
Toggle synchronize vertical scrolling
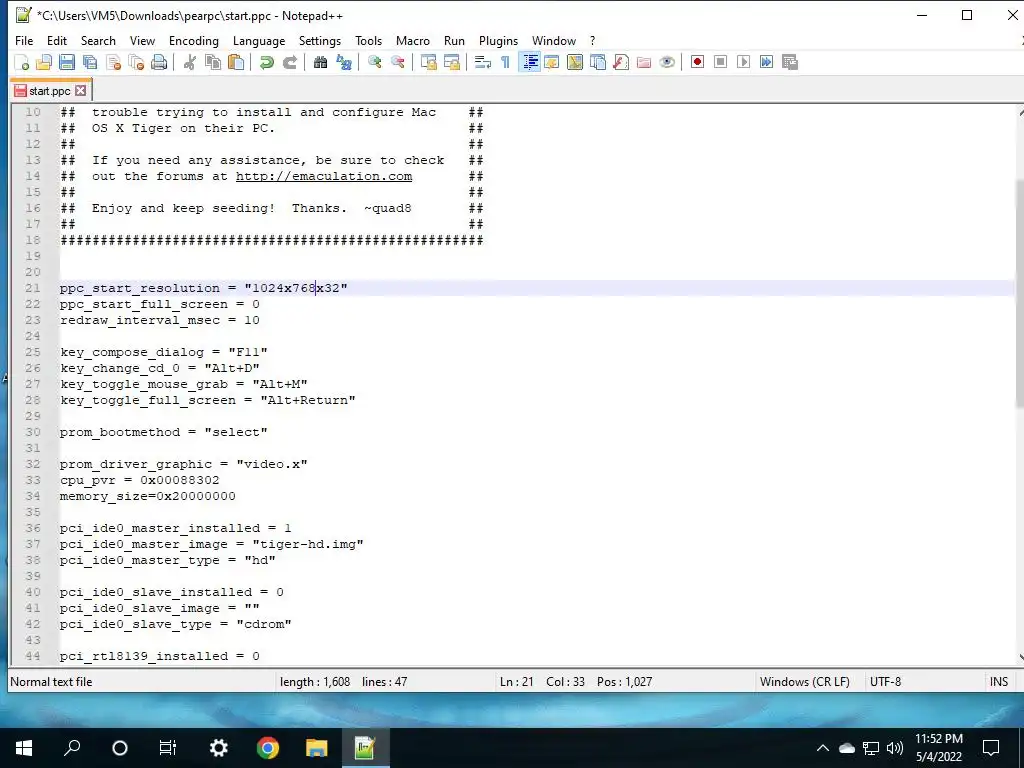428,63
